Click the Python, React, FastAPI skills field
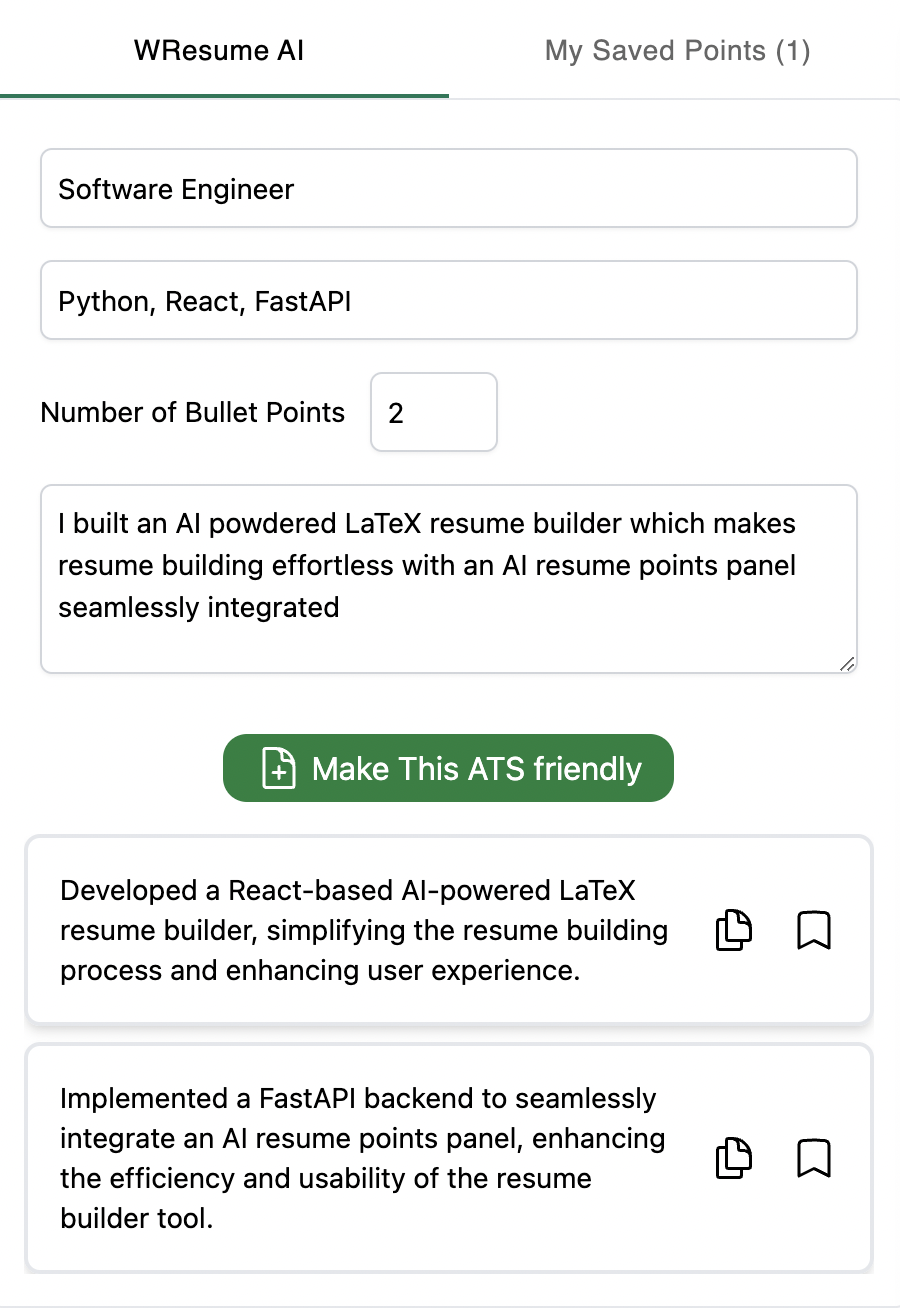Image resolution: width=900 pixels, height=1308 pixels. pyautogui.click(x=449, y=300)
